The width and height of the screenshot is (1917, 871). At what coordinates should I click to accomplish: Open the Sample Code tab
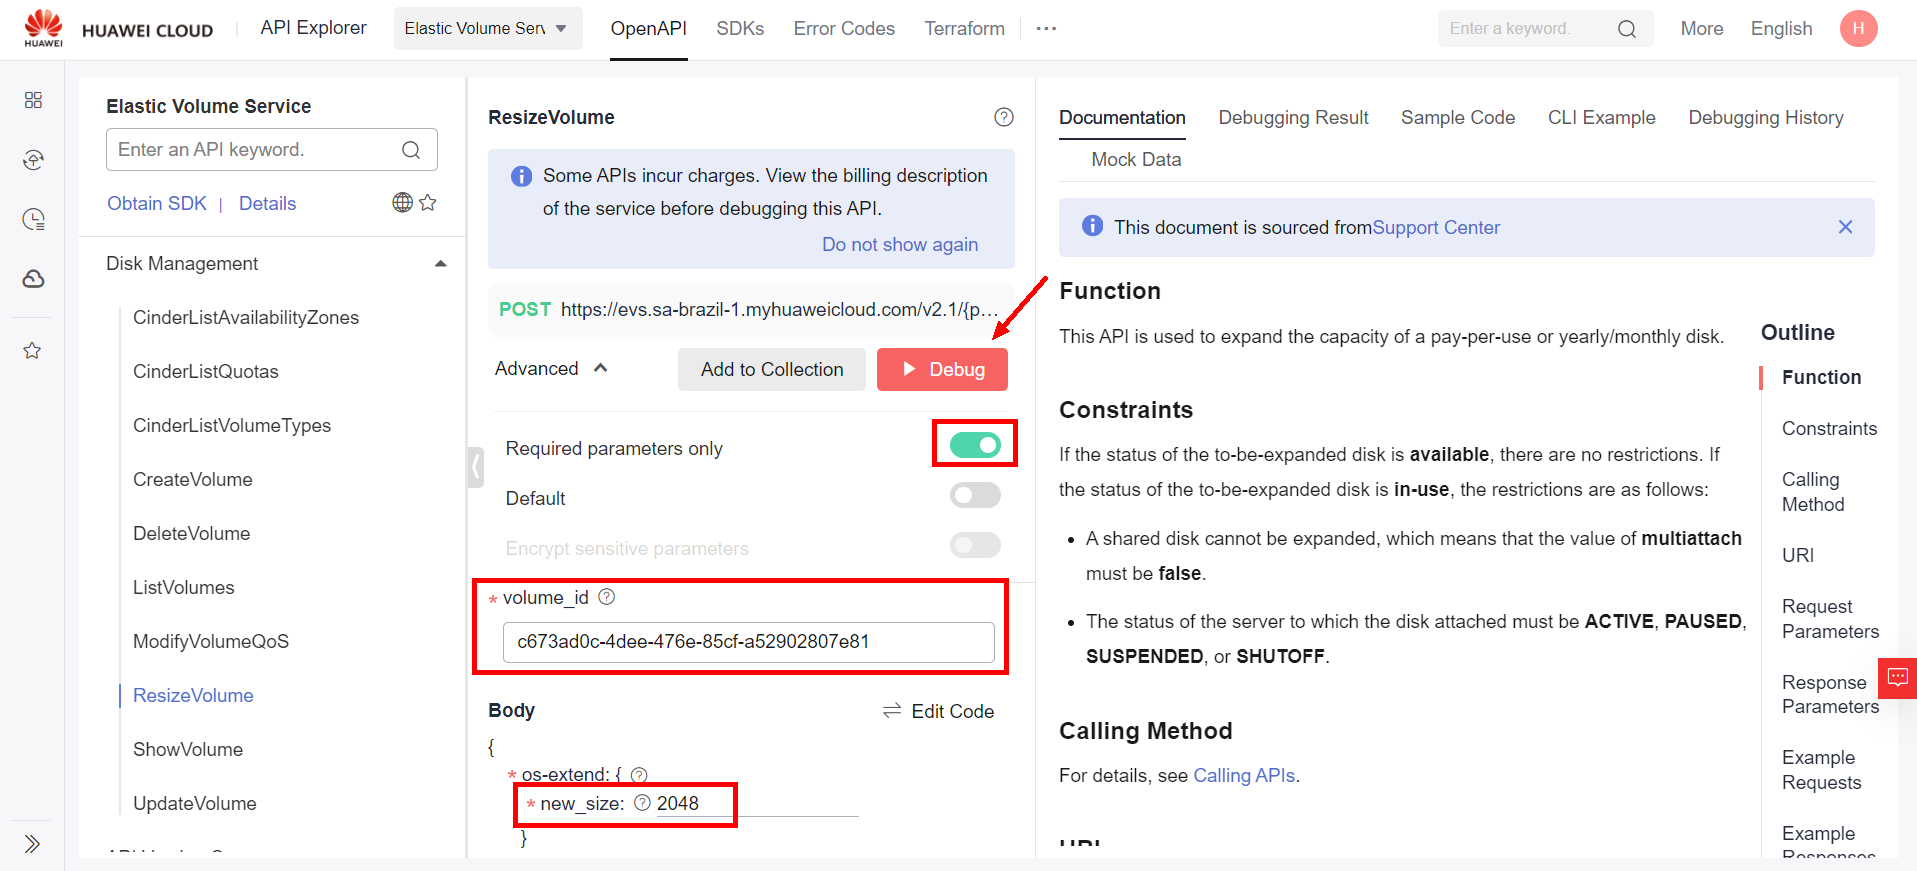(1457, 118)
